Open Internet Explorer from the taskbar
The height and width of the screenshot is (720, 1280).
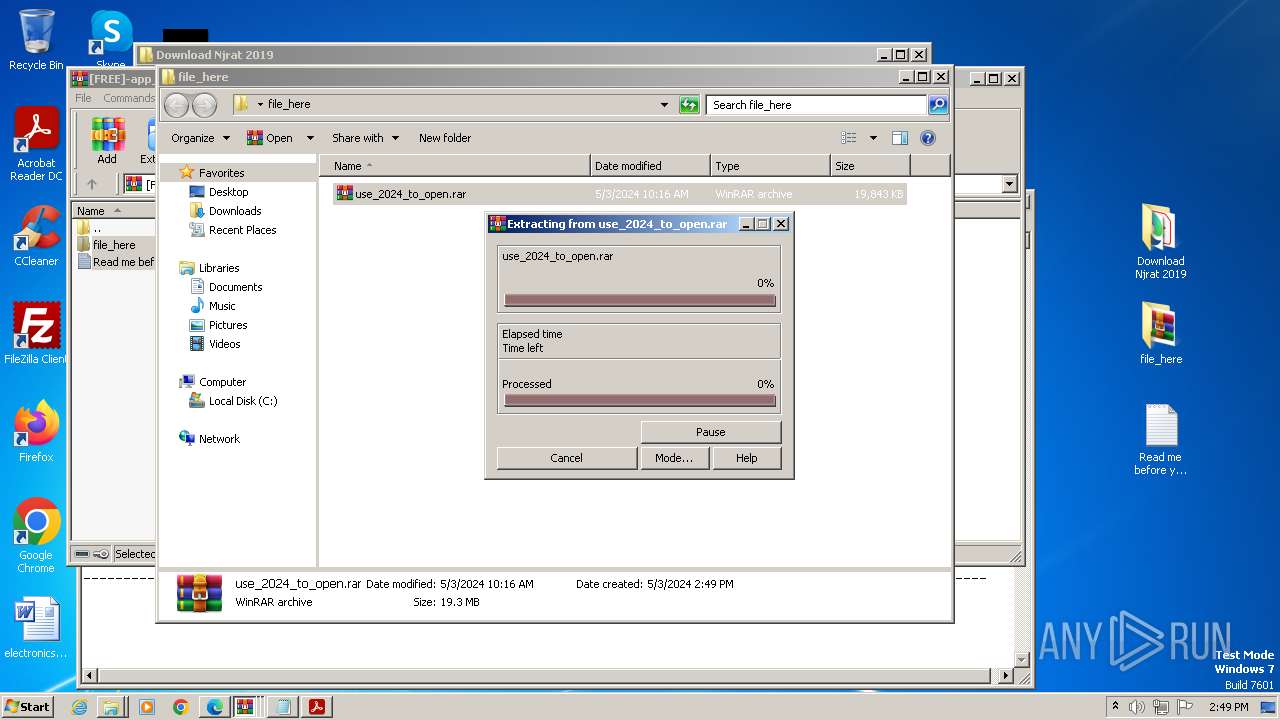tap(79, 707)
